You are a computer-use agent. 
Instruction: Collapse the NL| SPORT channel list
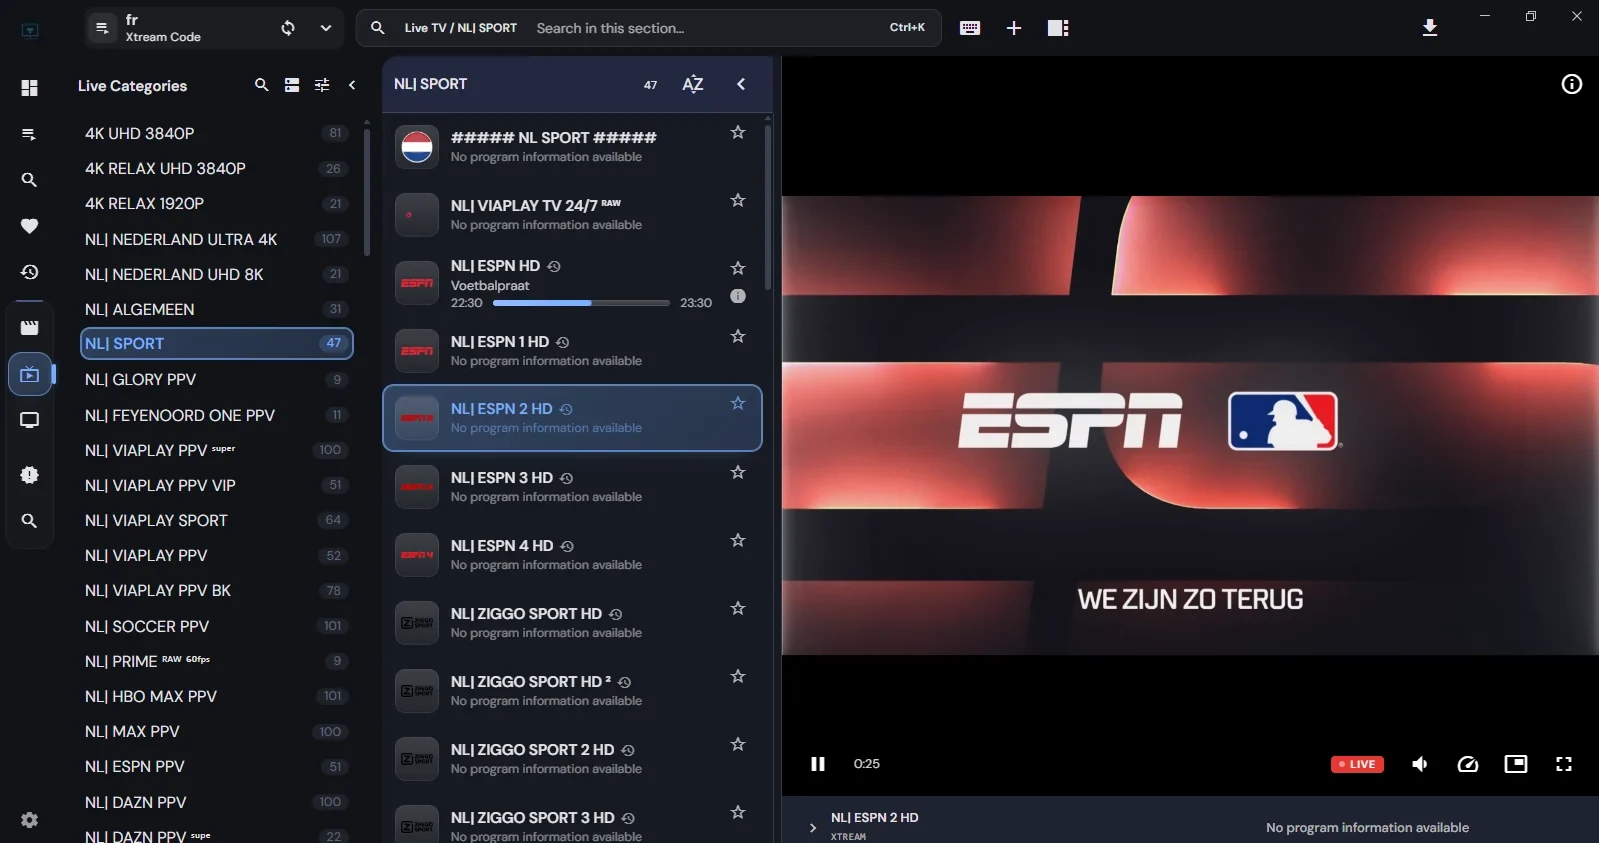741,84
